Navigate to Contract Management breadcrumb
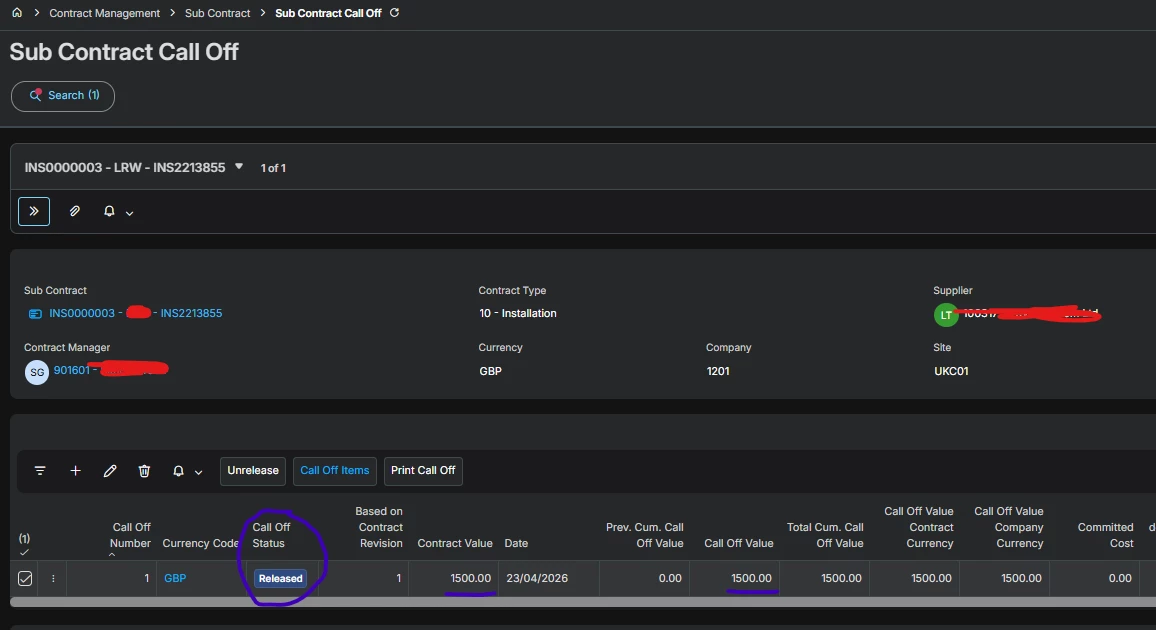Viewport: 1156px width, 630px height. point(104,13)
